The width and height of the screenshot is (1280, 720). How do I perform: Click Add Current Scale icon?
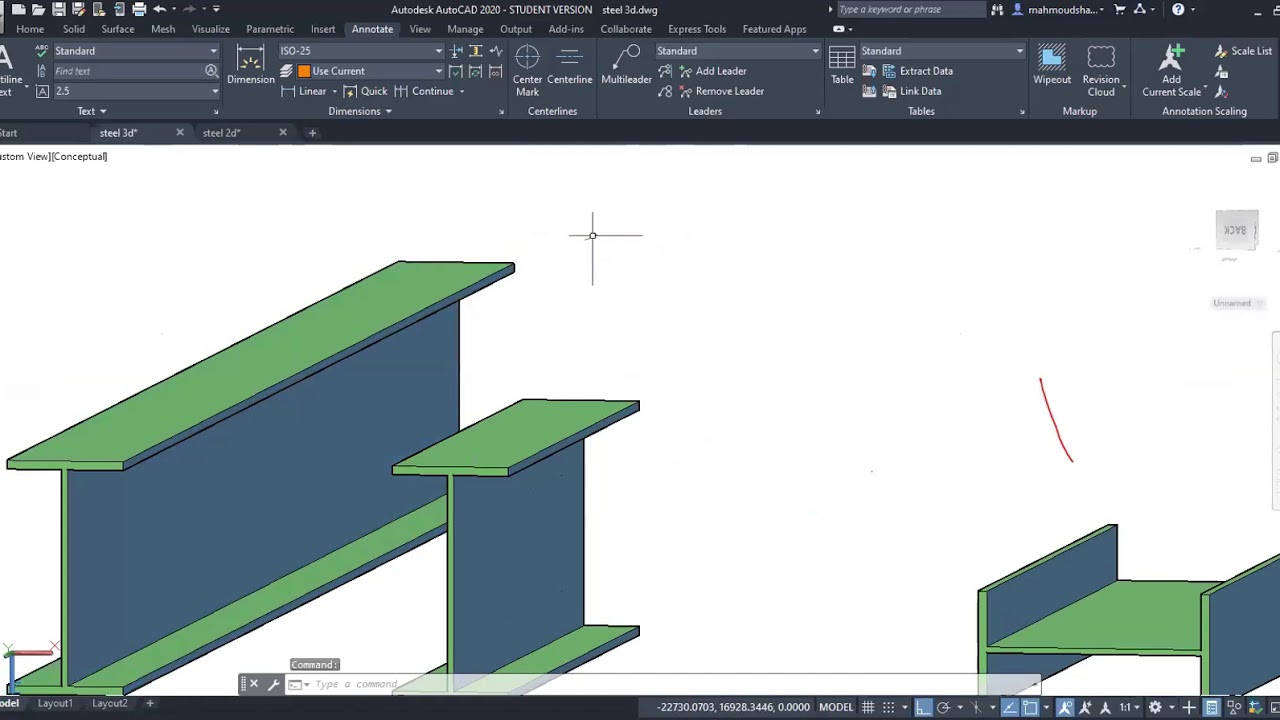point(1171,71)
